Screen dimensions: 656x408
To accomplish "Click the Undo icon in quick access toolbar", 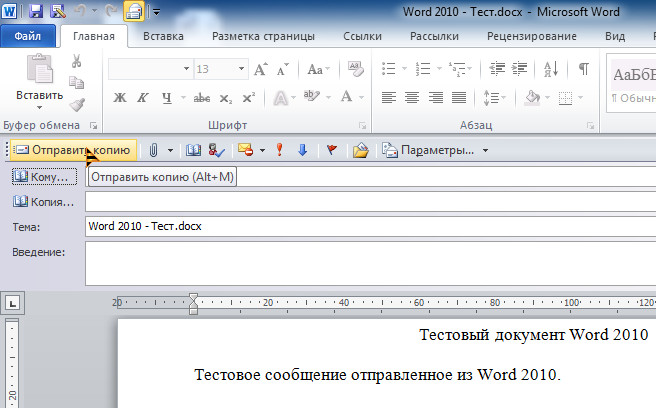I will click(x=79, y=11).
